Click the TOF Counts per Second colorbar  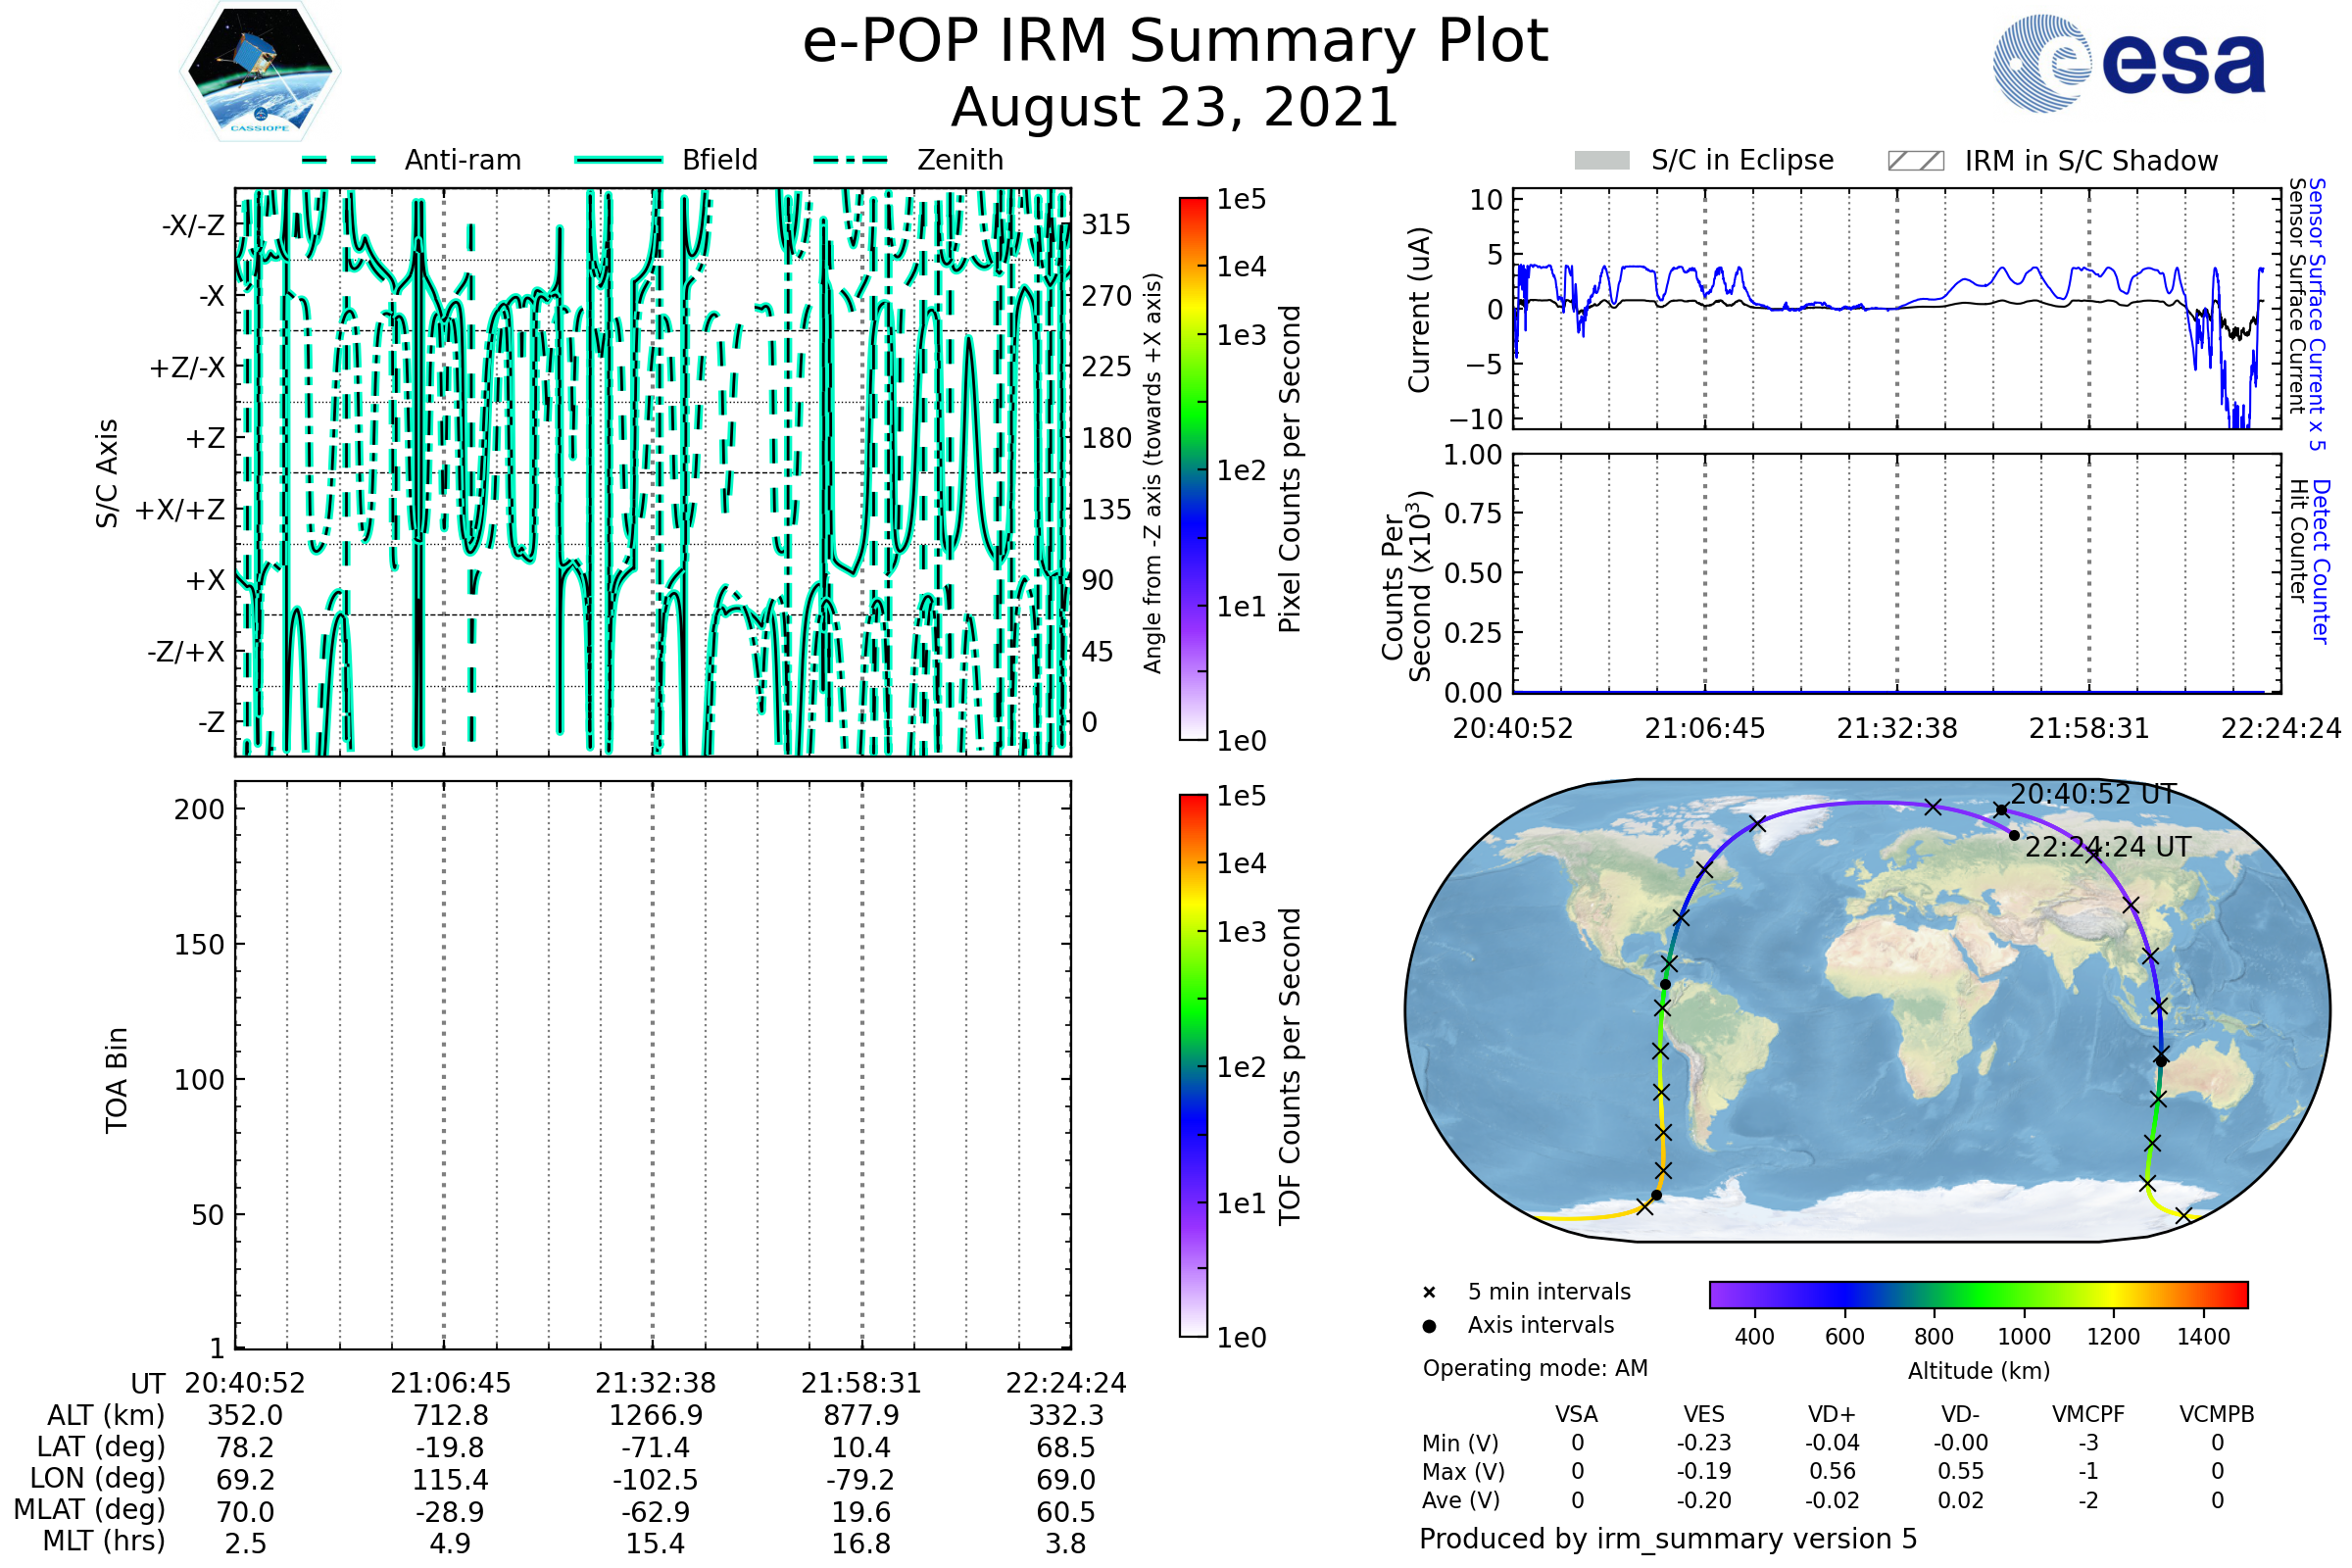(1193, 1065)
